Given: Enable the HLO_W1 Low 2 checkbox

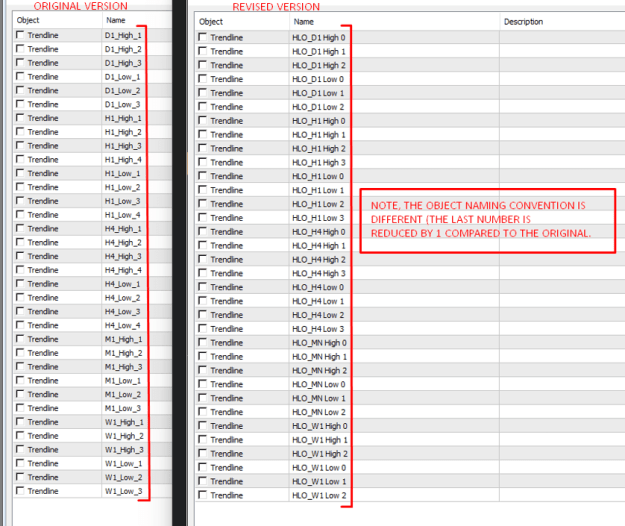Looking at the screenshot, I should click(202, 495).
